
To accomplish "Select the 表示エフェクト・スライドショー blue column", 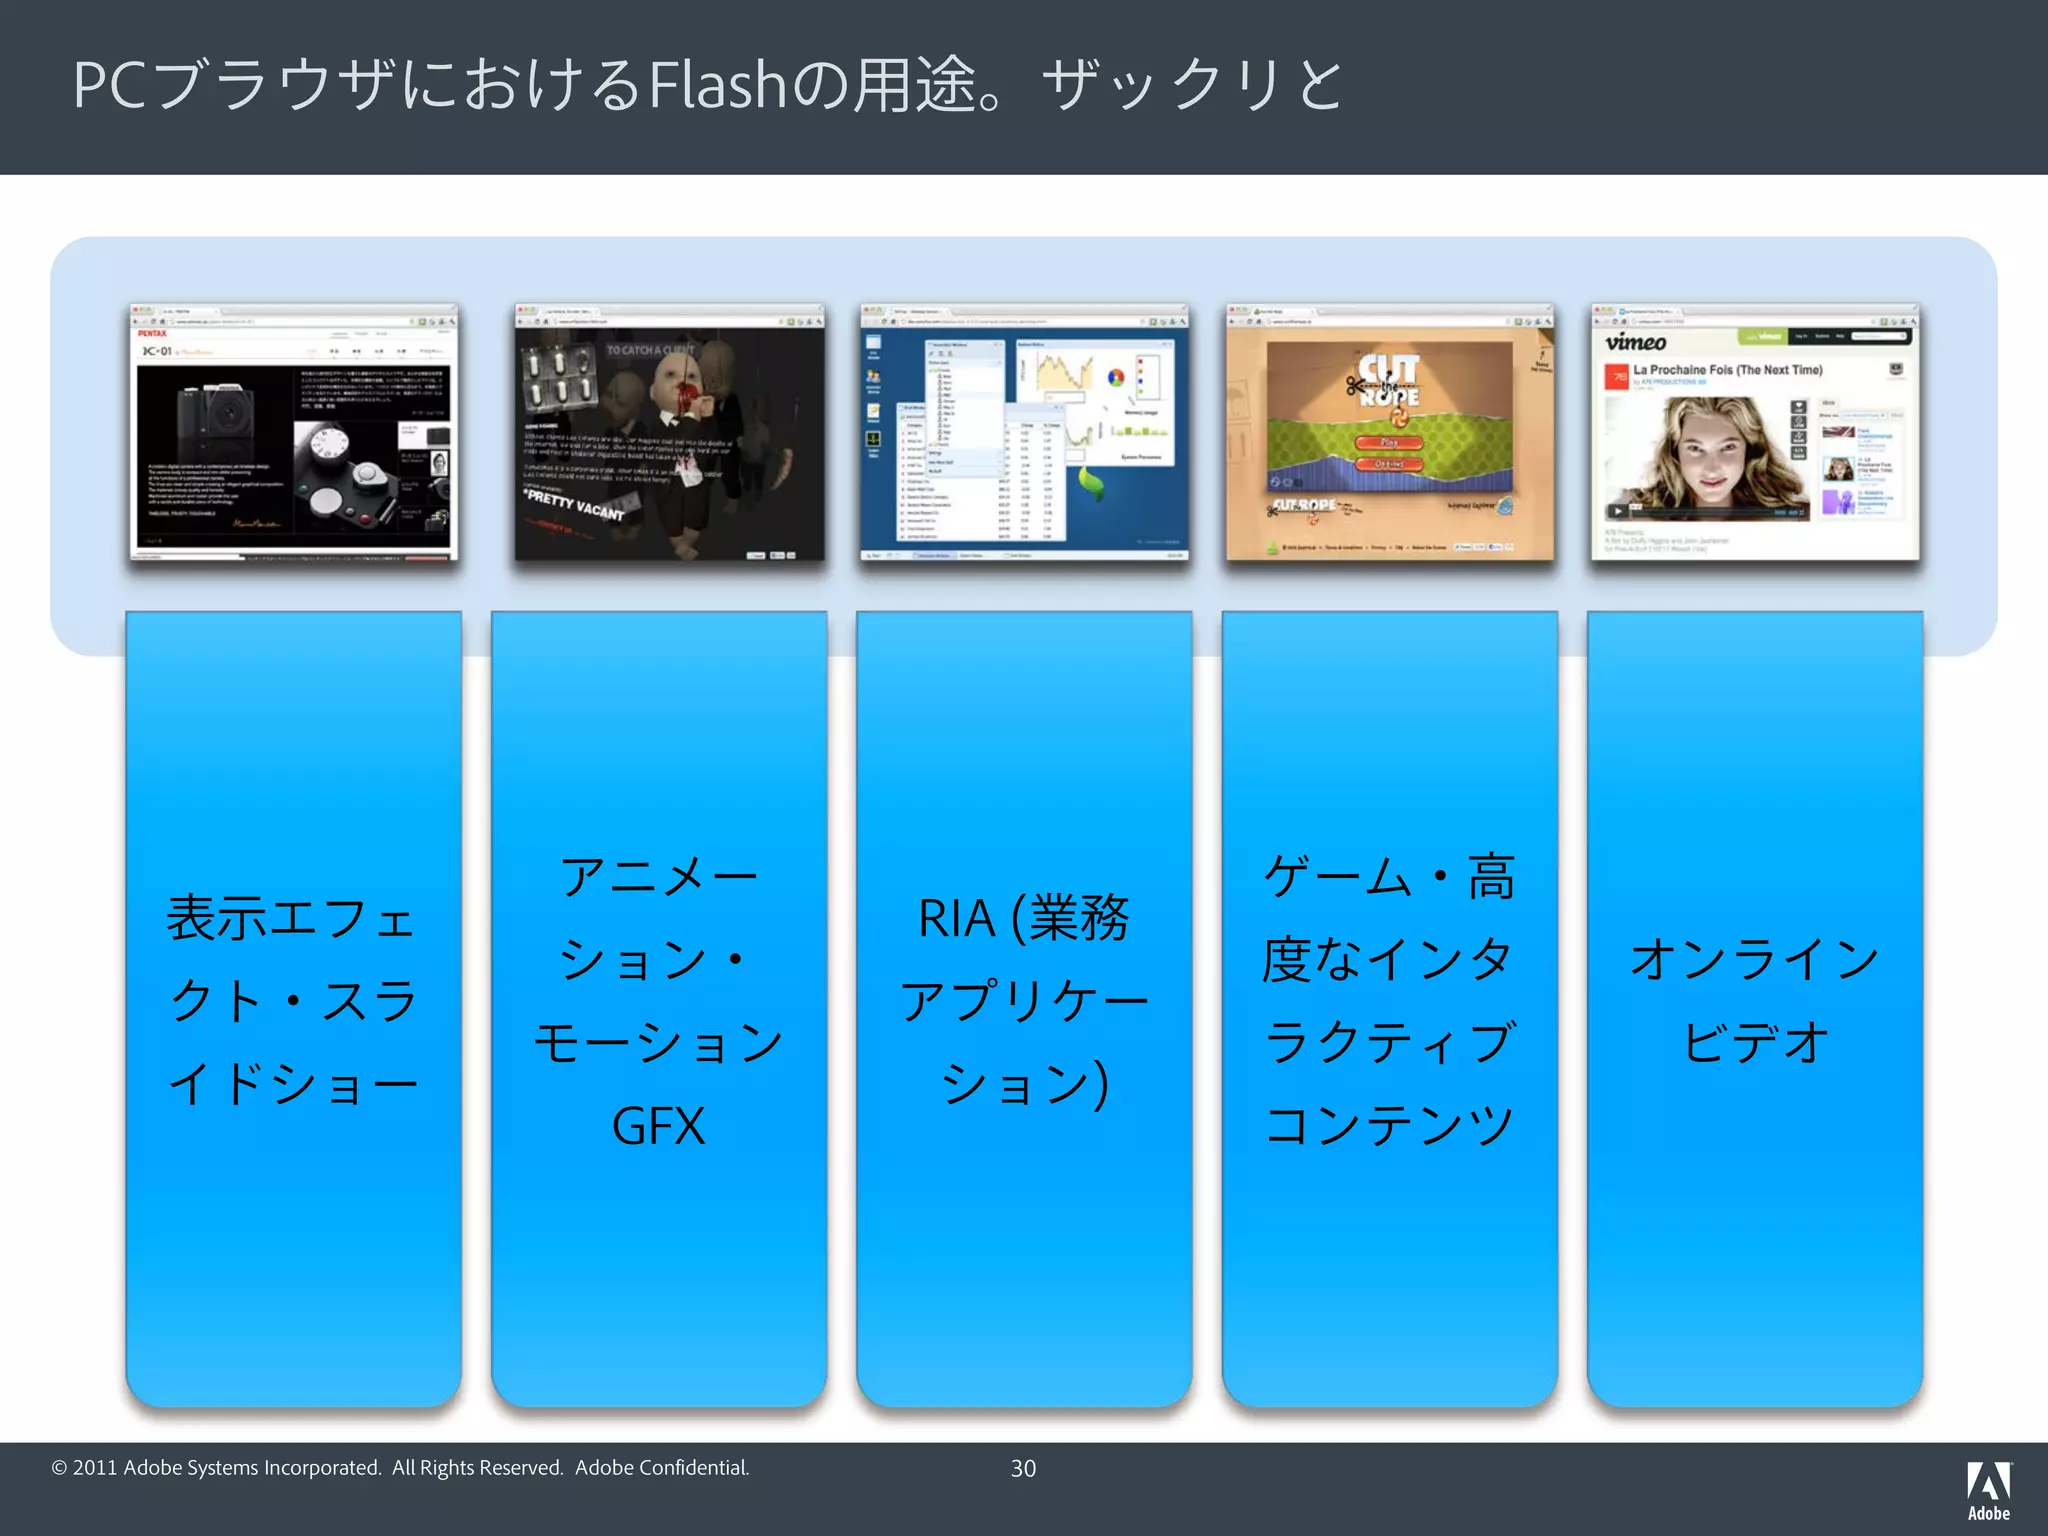I will [294, 1008].
